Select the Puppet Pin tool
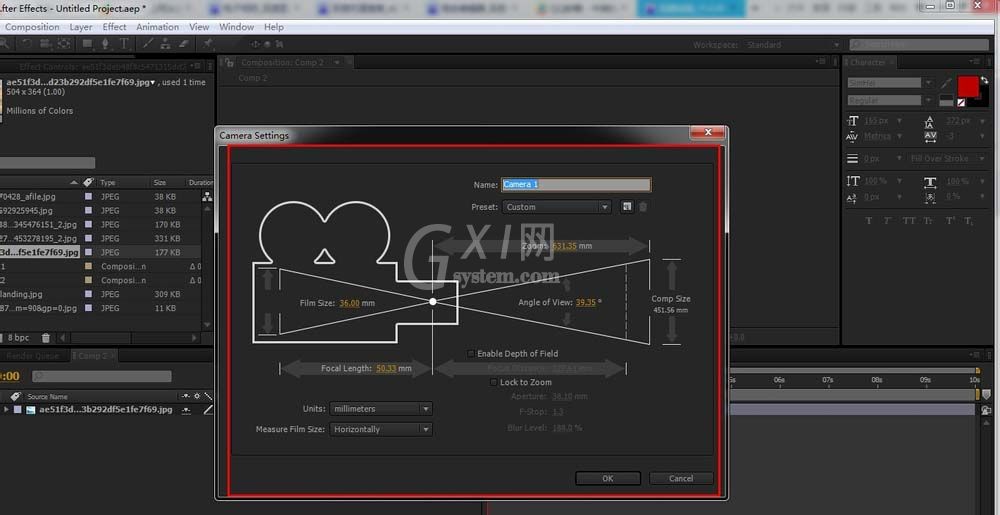Screen dimensions: 1000x515 coord(208,43)
